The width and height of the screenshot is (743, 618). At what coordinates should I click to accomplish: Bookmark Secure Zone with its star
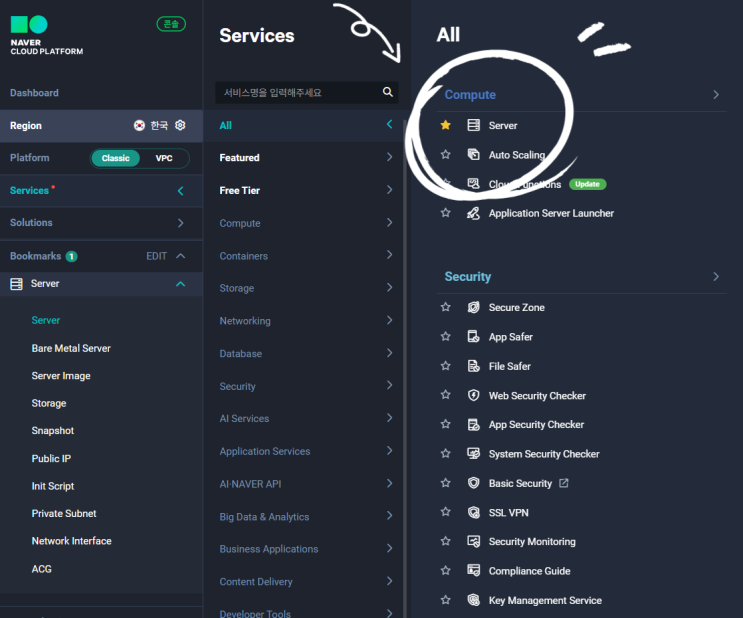(445, 307)
